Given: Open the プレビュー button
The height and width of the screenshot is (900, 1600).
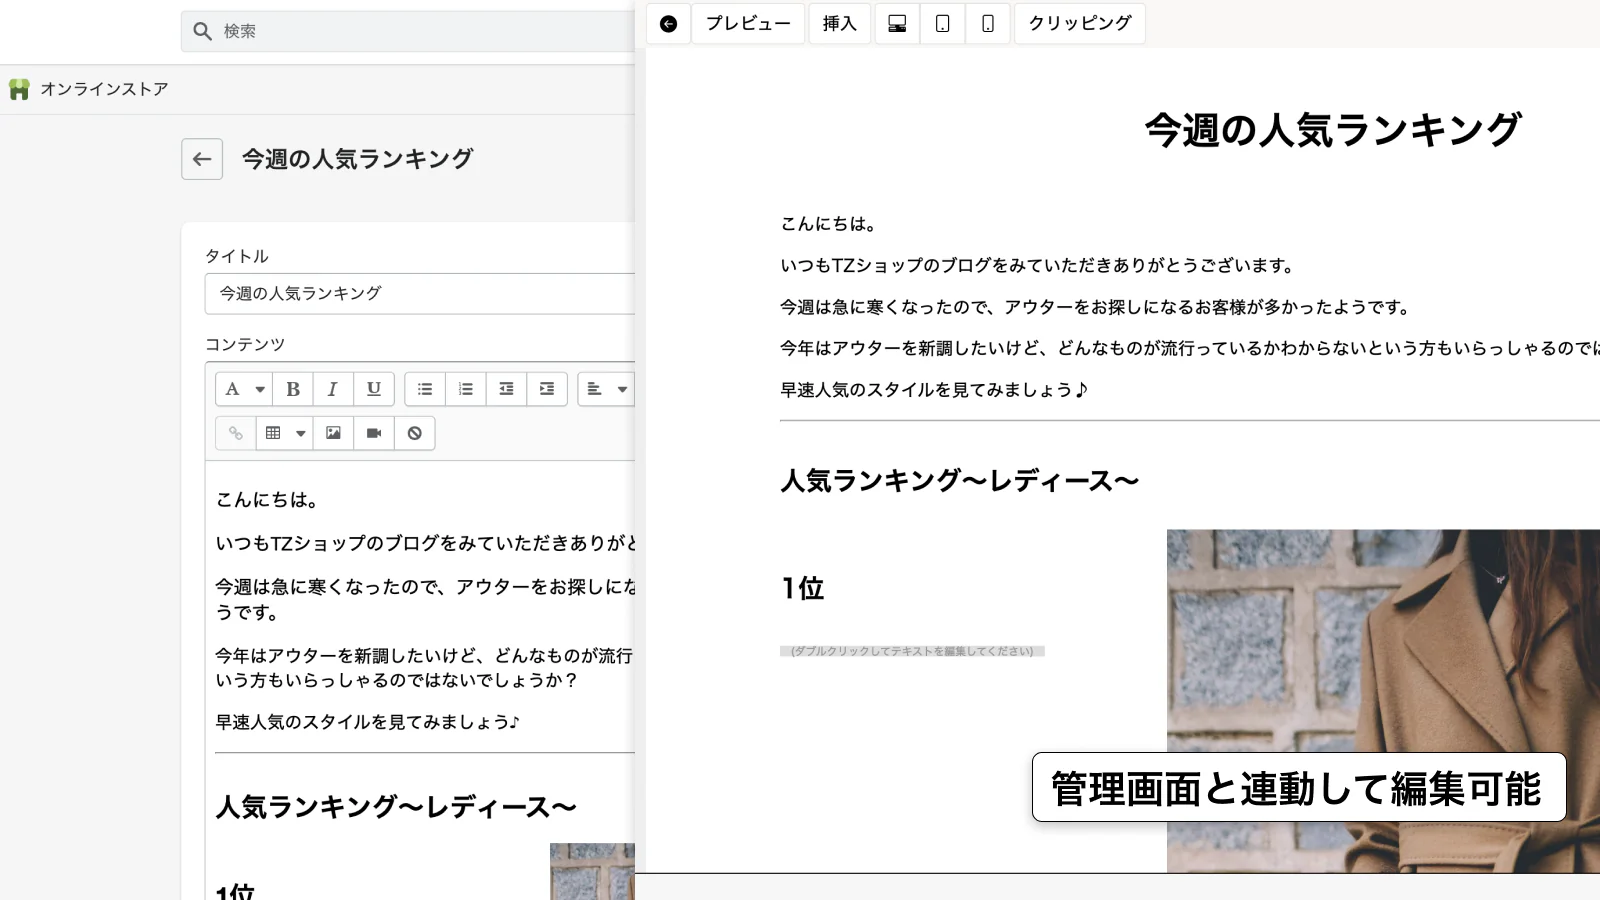Looking at the screenshot, I should 748,24.
